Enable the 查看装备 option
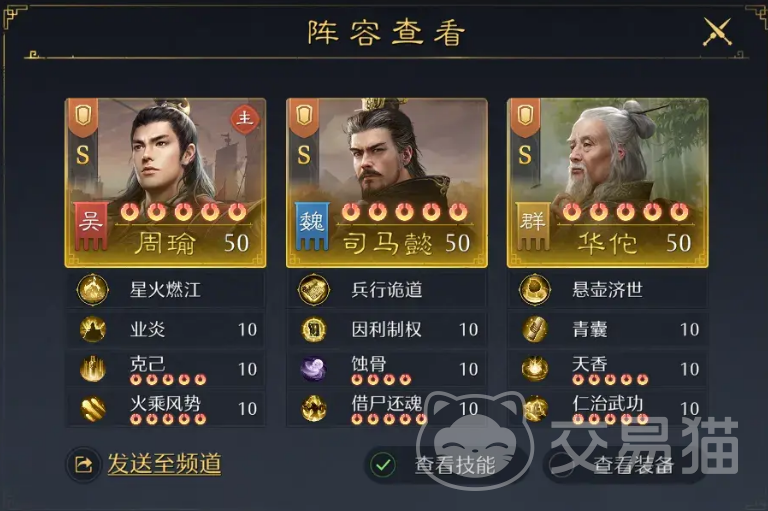The width and height of the screenshot is (768, 511). tap(561, 464)
